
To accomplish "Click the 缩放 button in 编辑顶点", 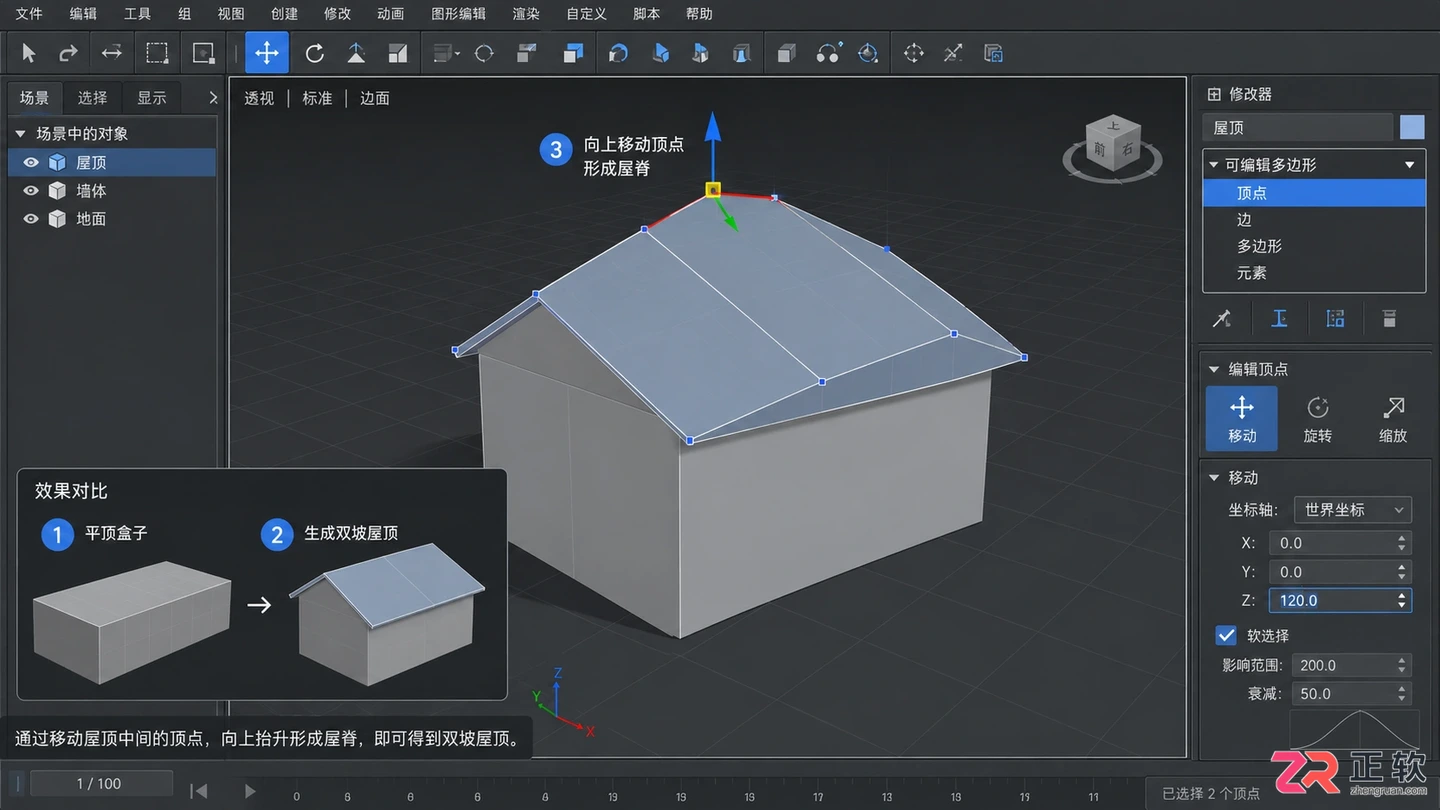I will (x=1393, y=418).
